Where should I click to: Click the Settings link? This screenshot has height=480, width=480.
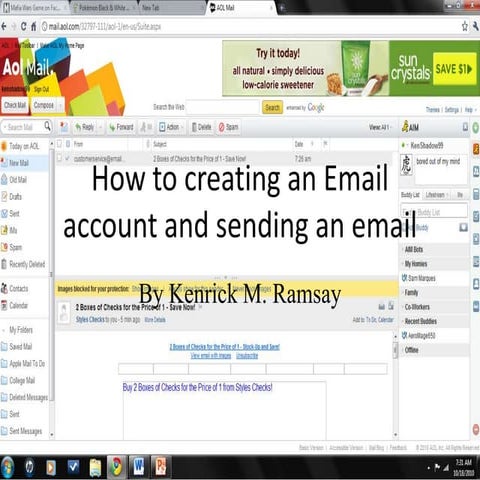(x=452, y=110)
